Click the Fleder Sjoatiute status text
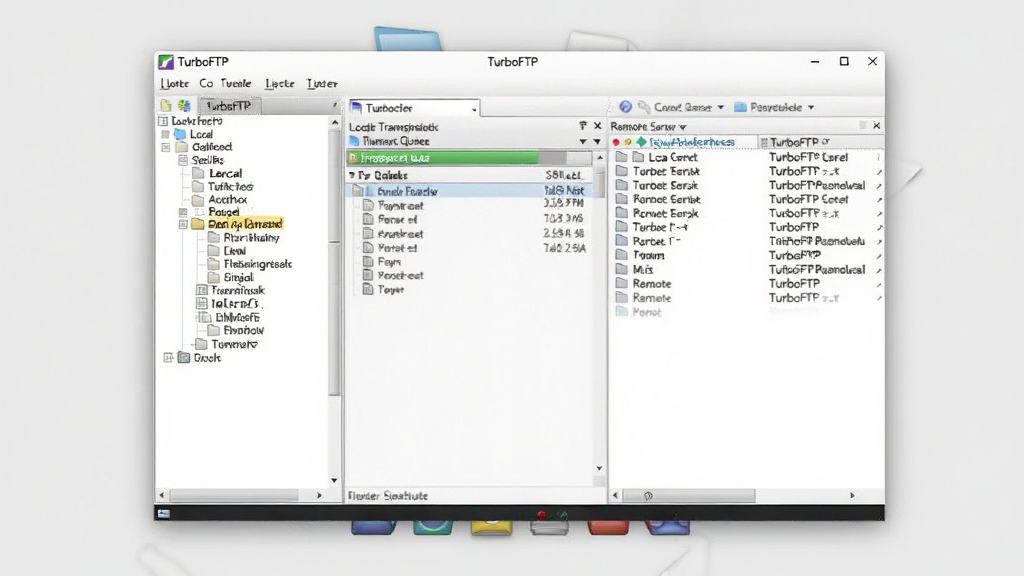 [388, 496]
